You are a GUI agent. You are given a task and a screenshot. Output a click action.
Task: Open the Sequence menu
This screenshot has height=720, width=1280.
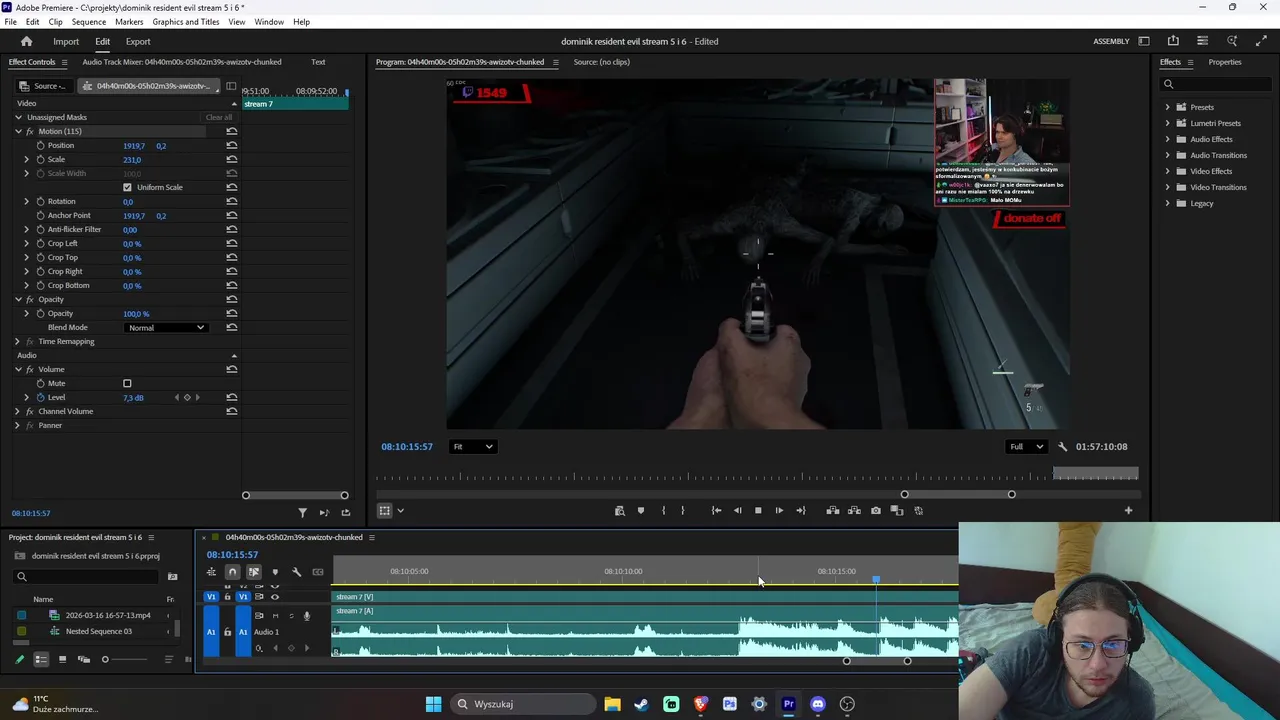(88, 22)
